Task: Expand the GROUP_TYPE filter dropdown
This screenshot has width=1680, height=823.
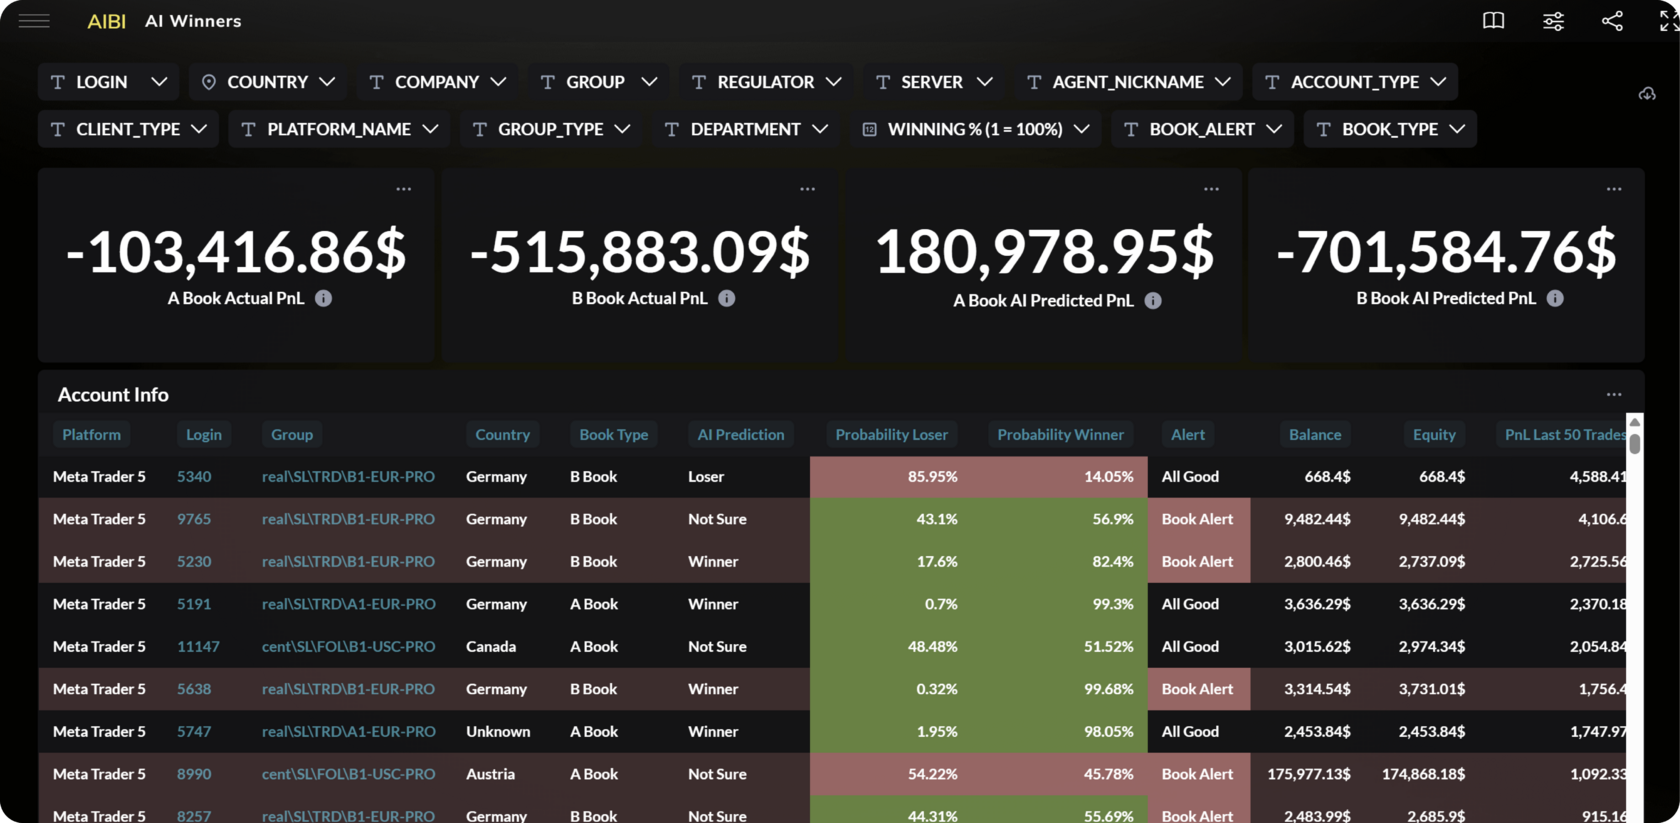Action: [x=551, y=129]
